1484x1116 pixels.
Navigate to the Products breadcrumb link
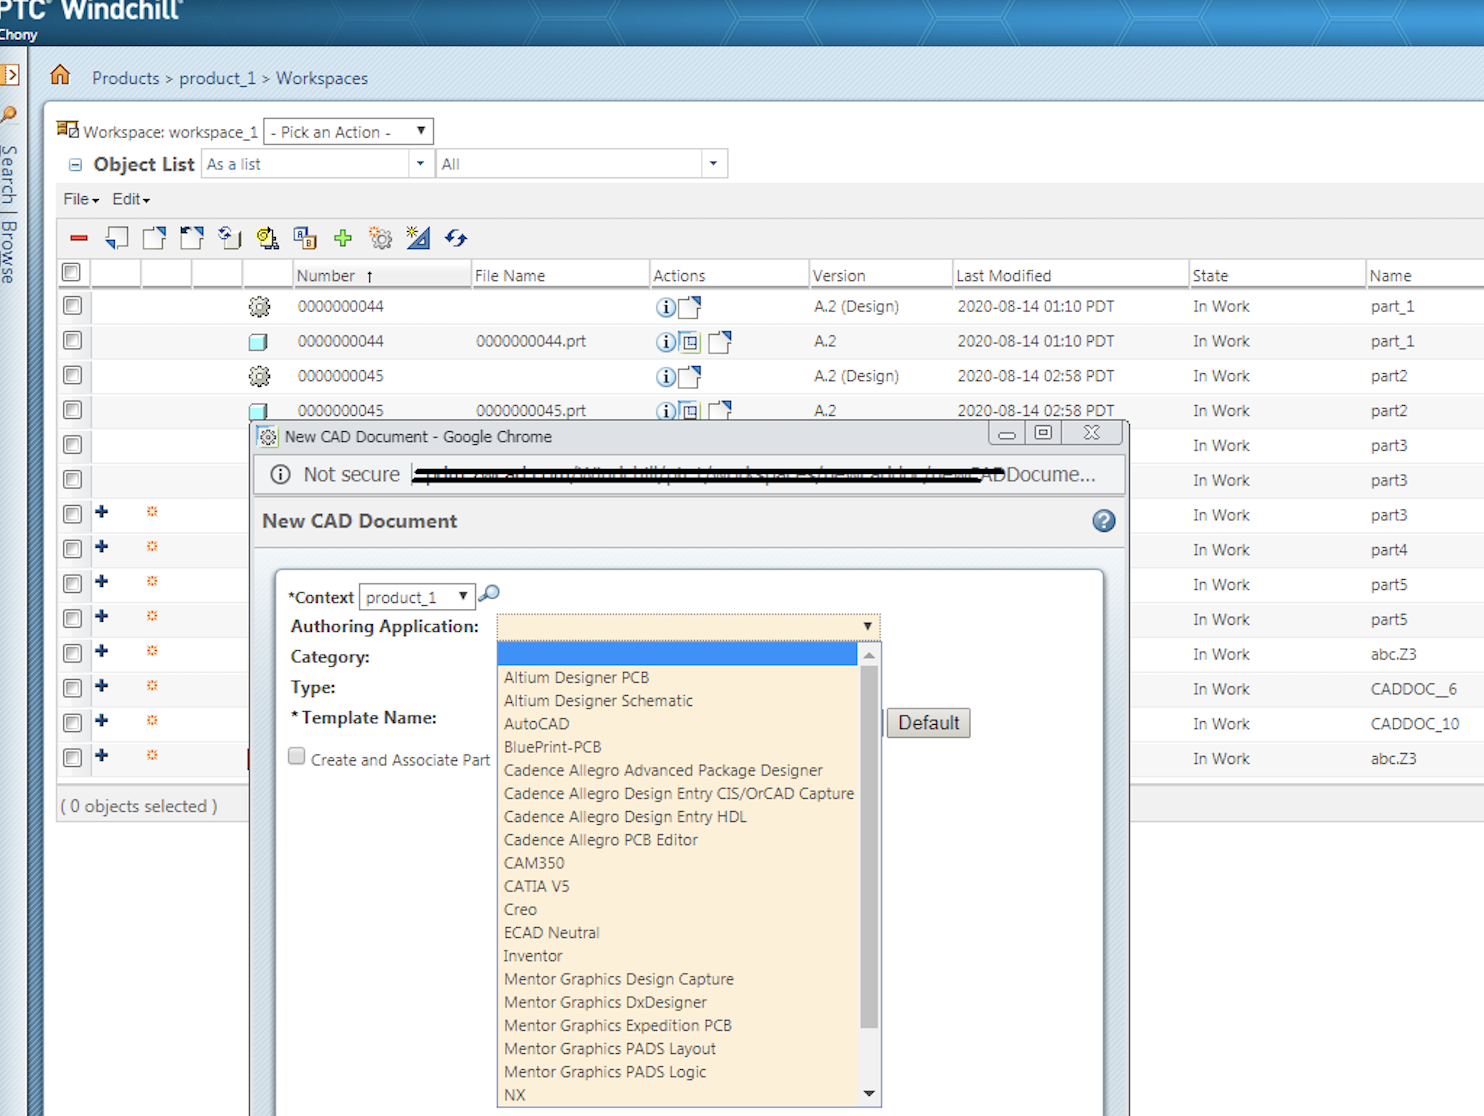click(x=125, y=78)
